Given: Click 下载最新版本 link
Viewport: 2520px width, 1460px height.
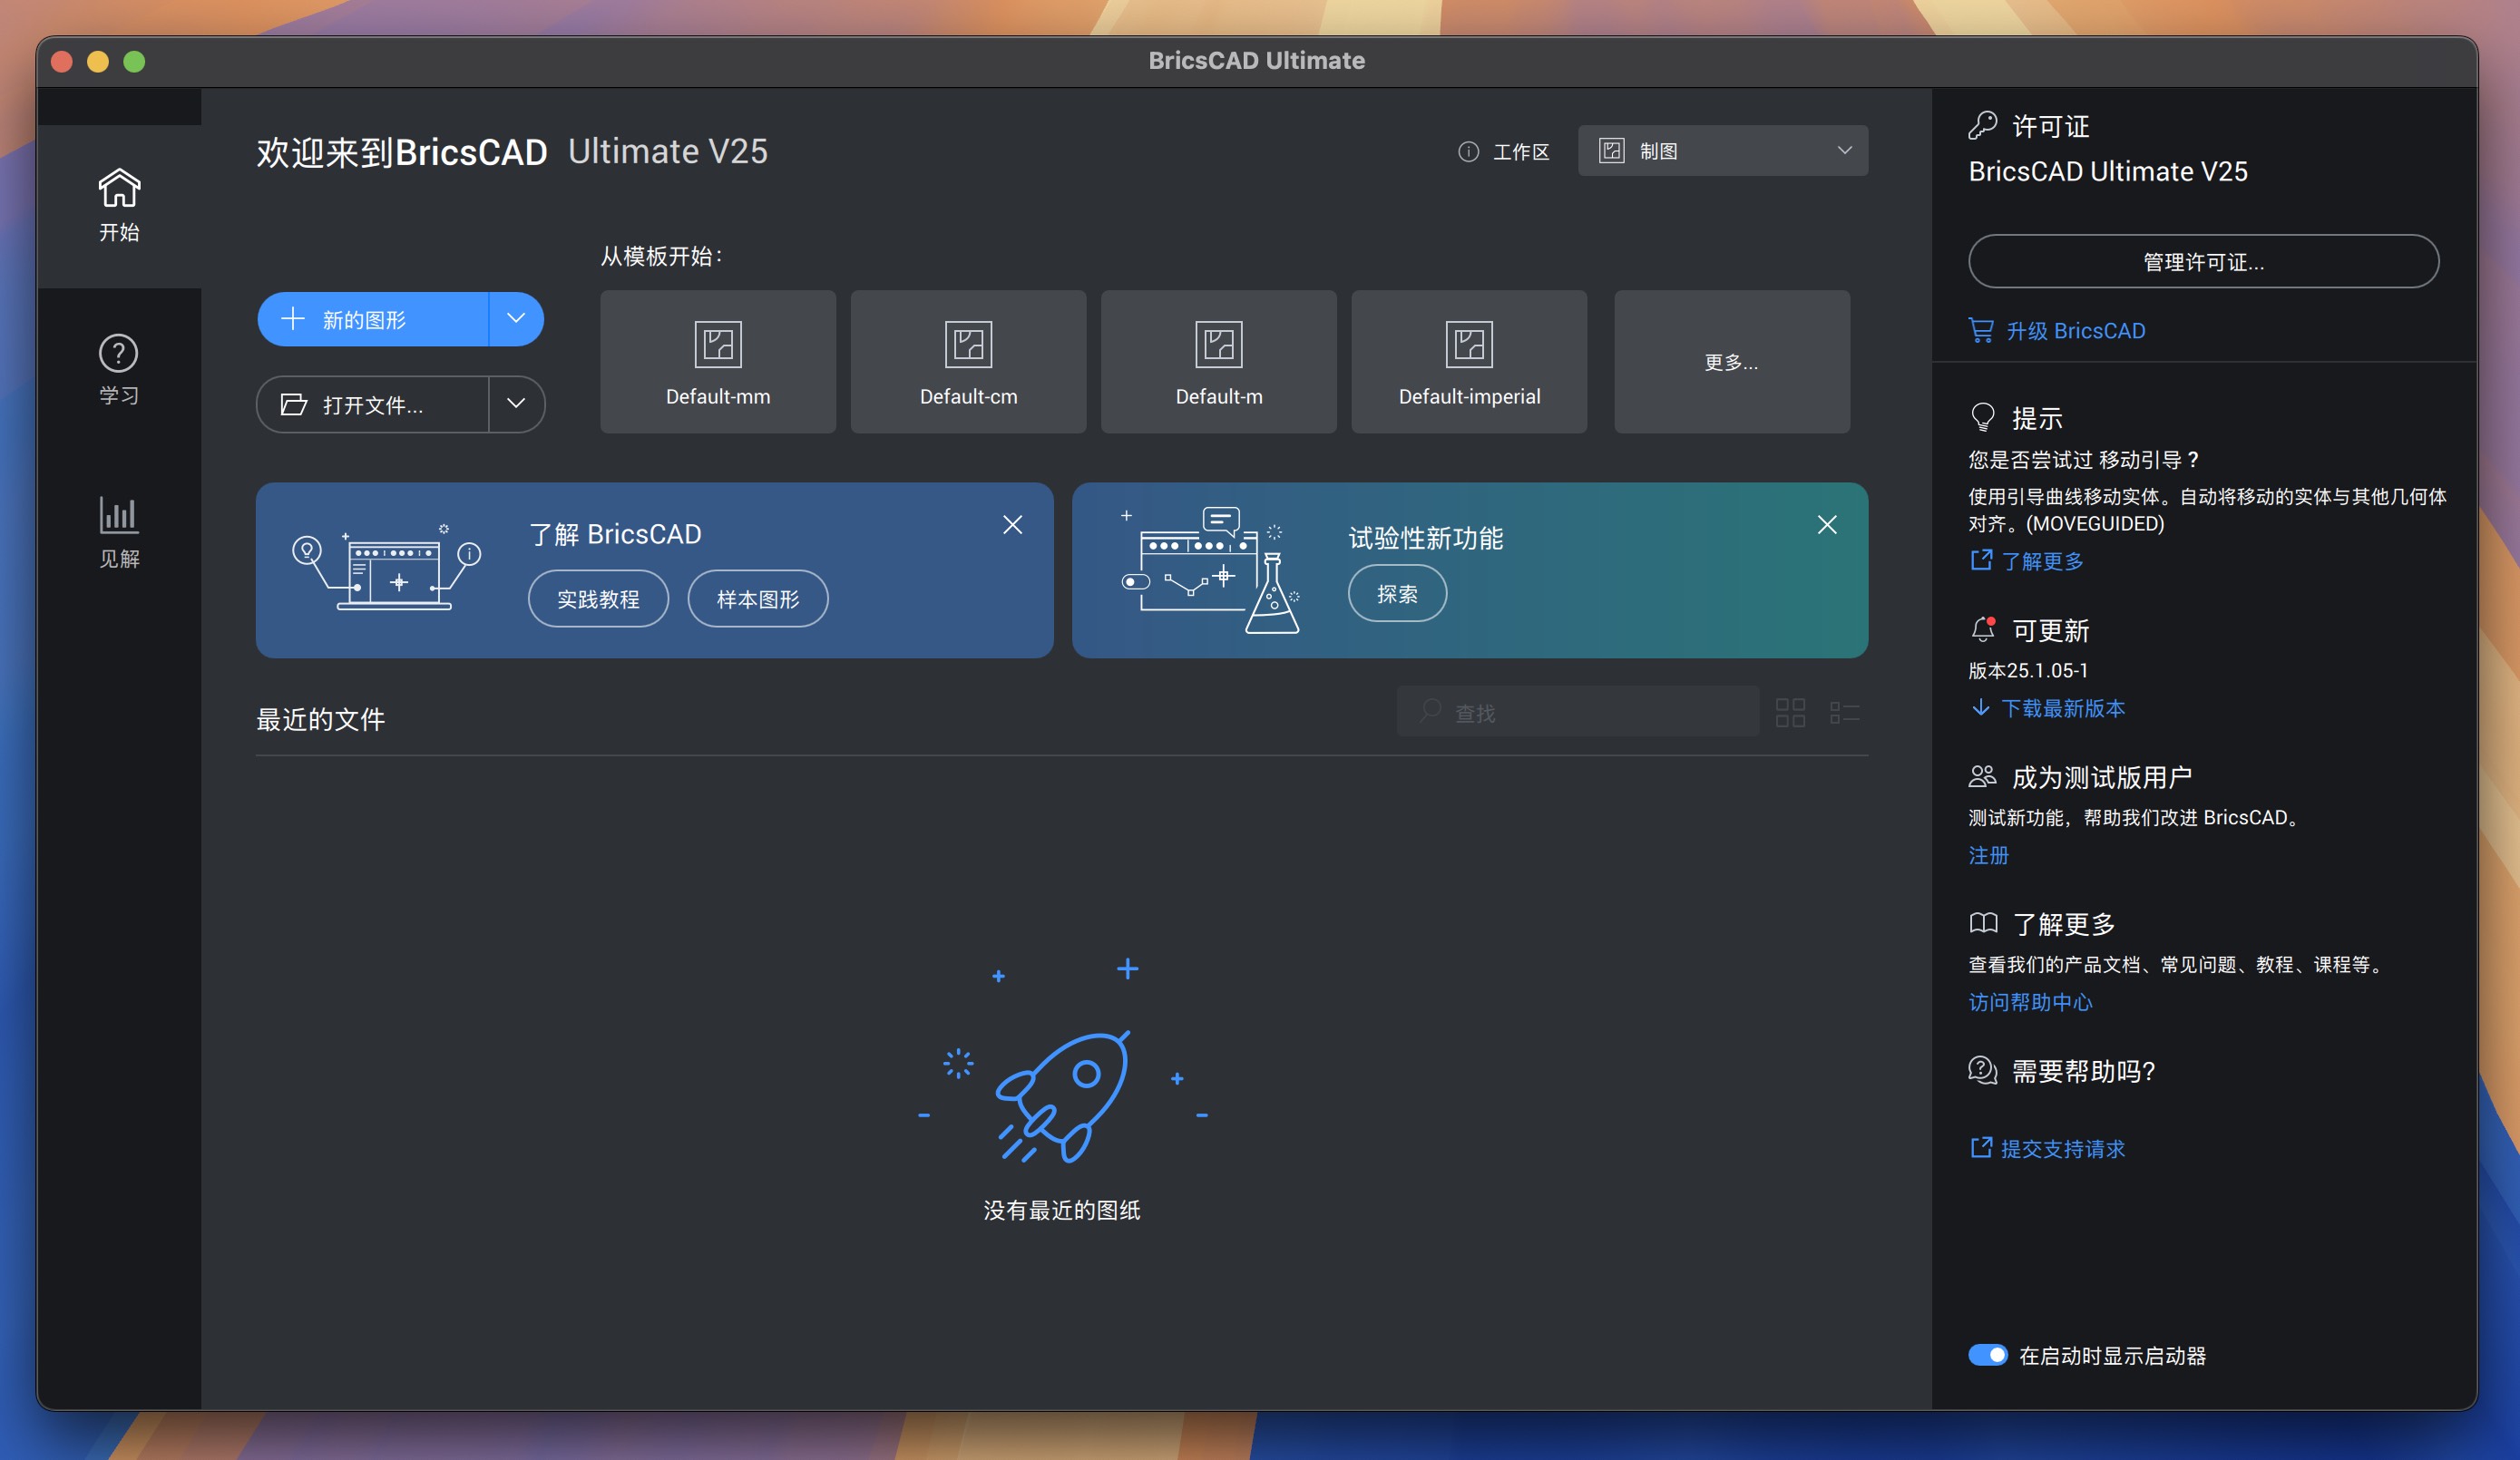Looking at the screenshot, I should coord(2047,708).
